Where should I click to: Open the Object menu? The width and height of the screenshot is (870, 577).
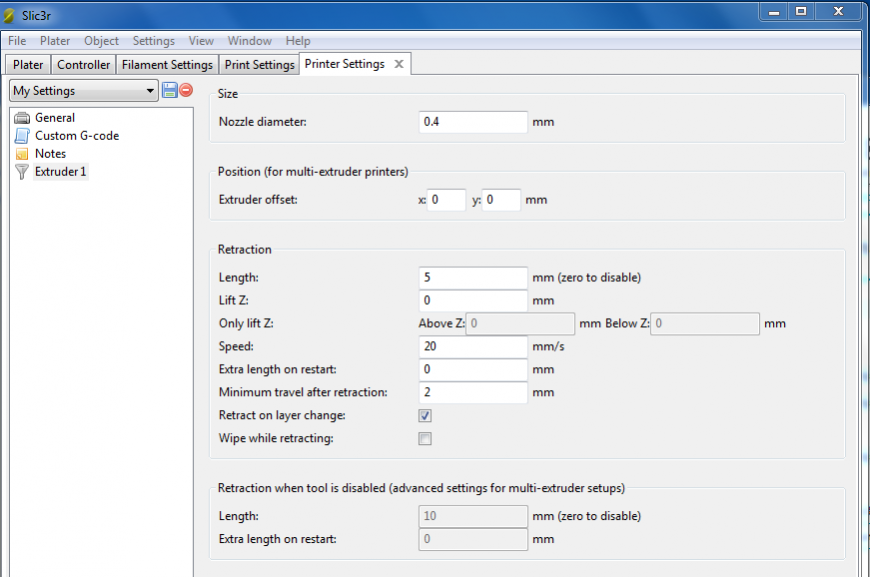(101, 41)
